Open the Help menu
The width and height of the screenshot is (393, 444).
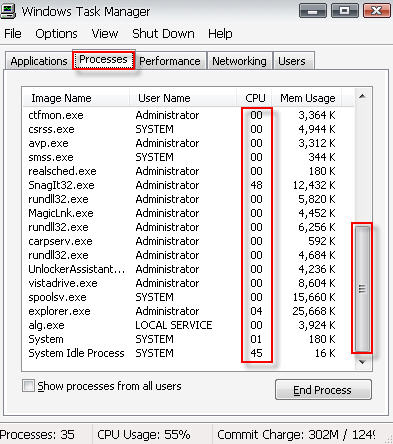click(x=220, y=34)
